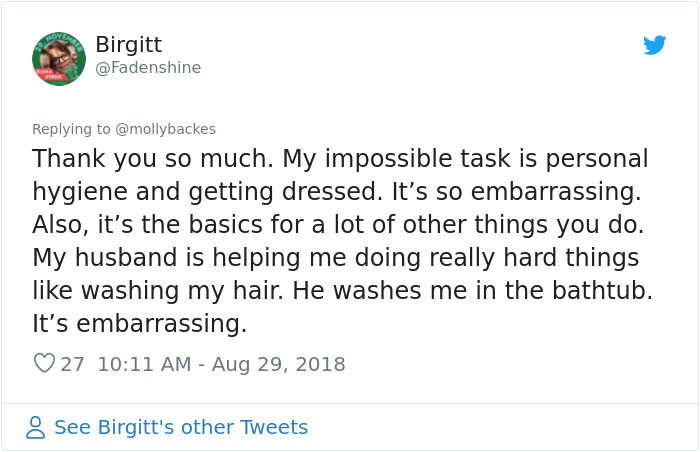Visit the @Fadenshine handle
The width and height of the screenshot is (700, 452).
click(x=148, y=67)
